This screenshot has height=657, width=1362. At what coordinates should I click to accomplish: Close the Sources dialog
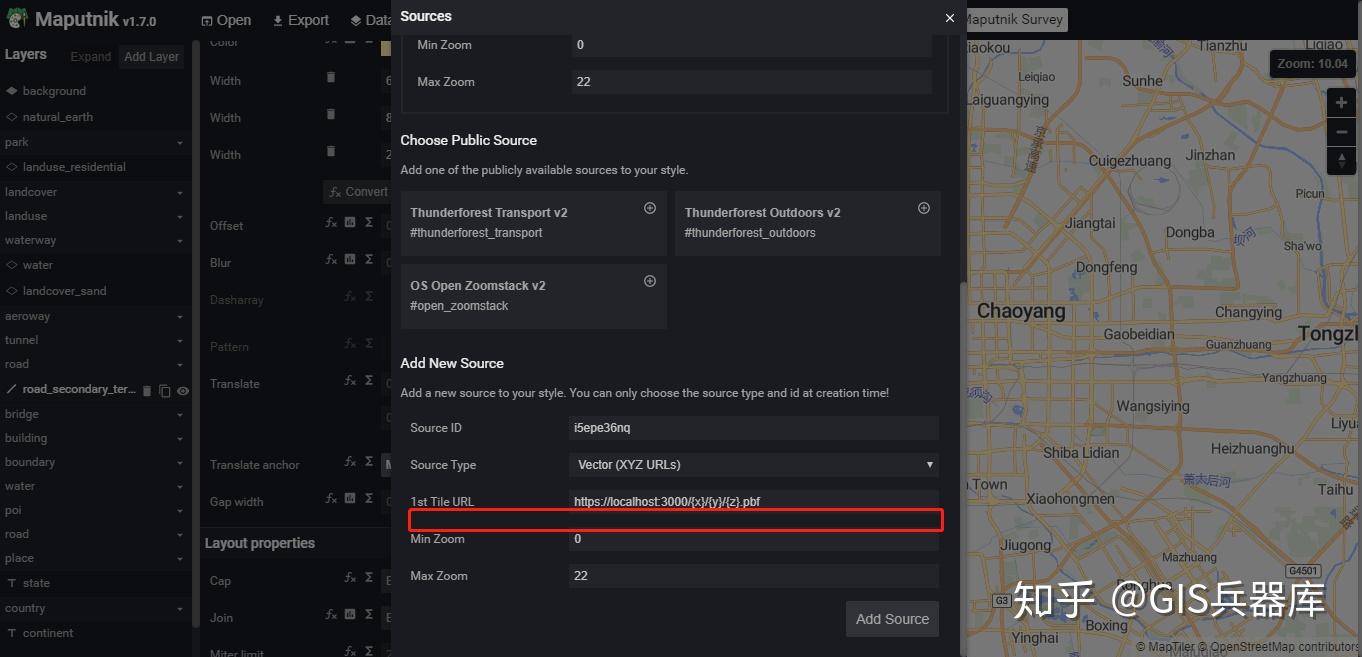click(949, 18)
